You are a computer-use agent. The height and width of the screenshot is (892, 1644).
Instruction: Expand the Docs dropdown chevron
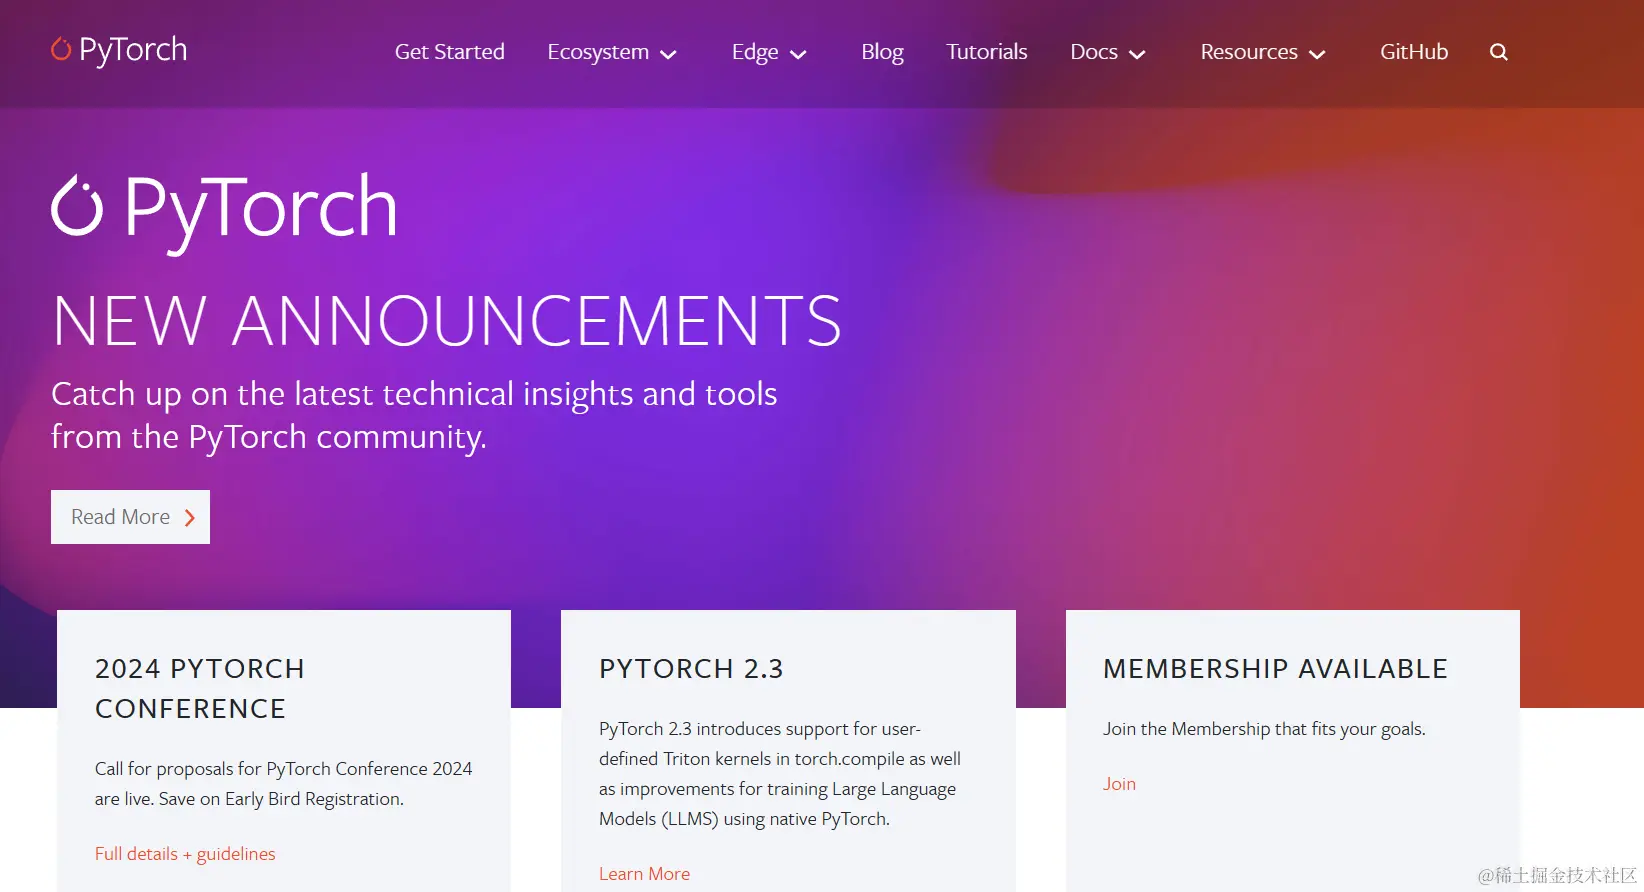click(1137, 55)
